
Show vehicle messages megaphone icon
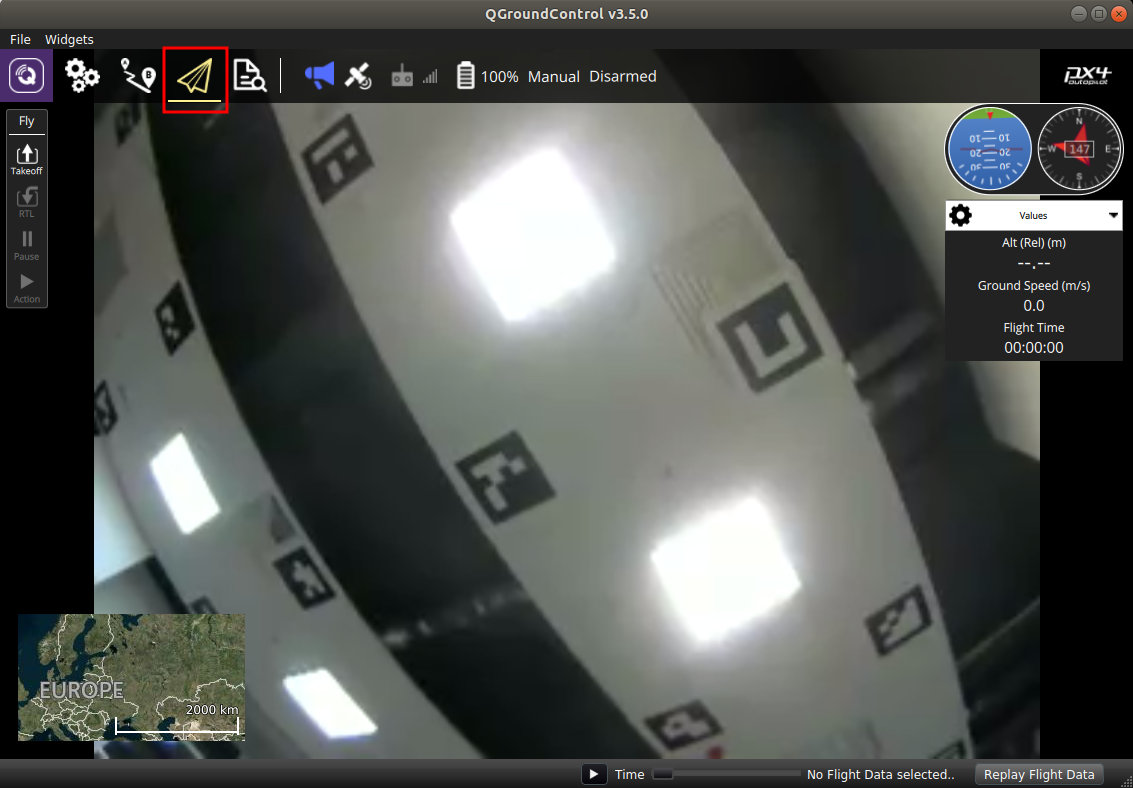pos(319,76)
